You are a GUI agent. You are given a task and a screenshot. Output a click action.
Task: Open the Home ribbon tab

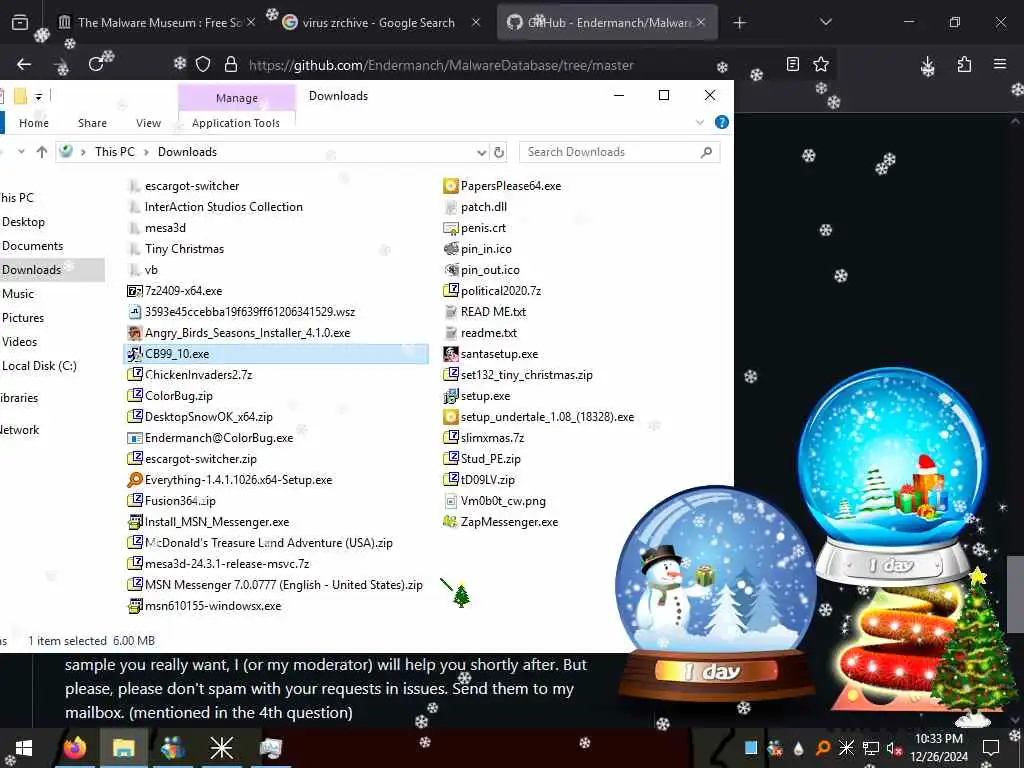coord(34,123)
